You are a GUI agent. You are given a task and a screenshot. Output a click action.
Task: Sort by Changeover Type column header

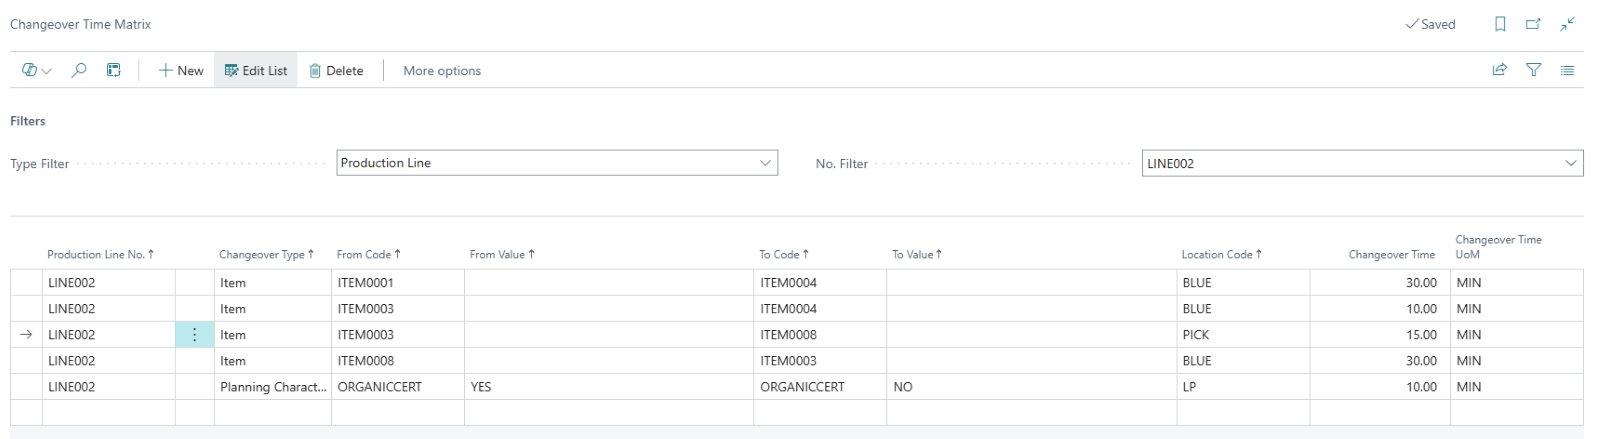(x=266, y=255)
